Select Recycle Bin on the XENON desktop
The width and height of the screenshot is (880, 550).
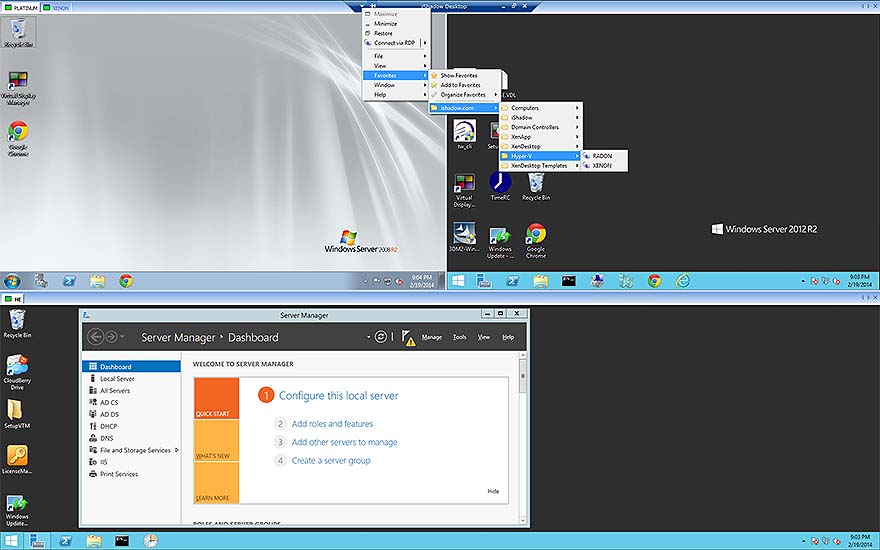(536, 186)
